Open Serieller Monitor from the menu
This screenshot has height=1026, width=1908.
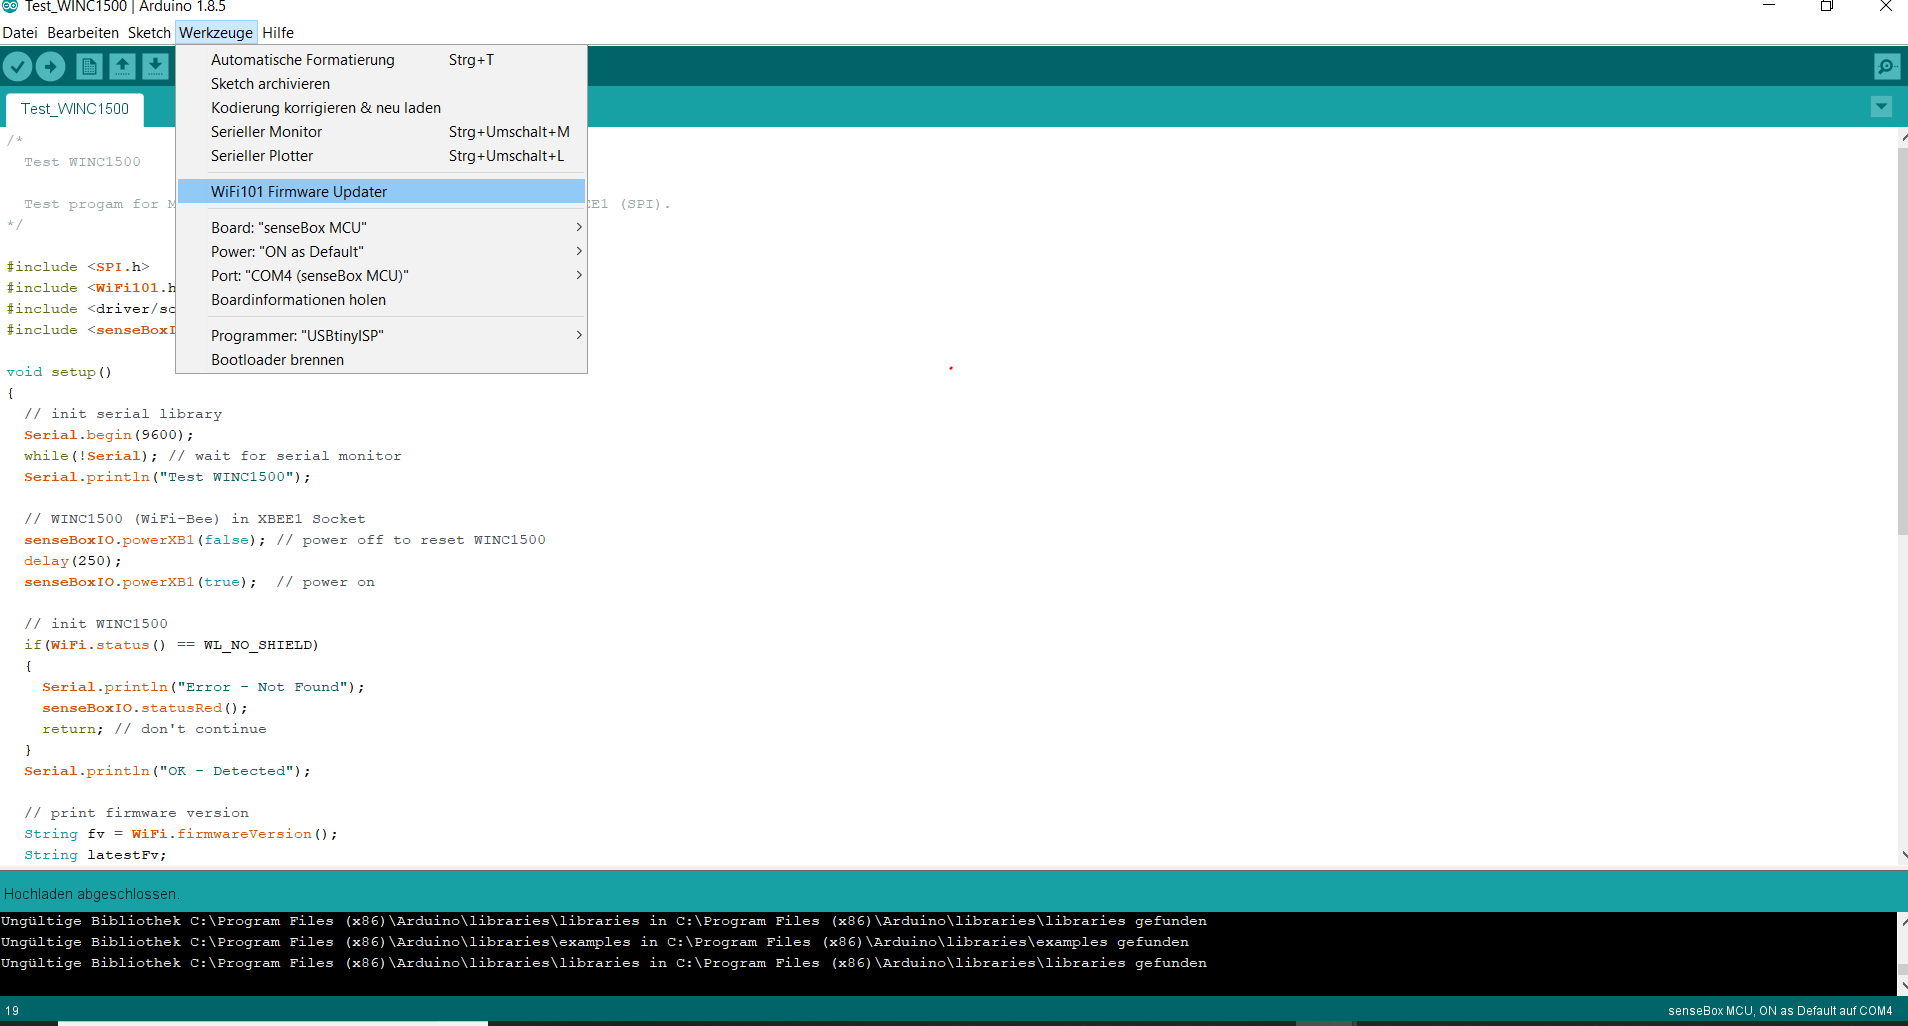[381, 132]
